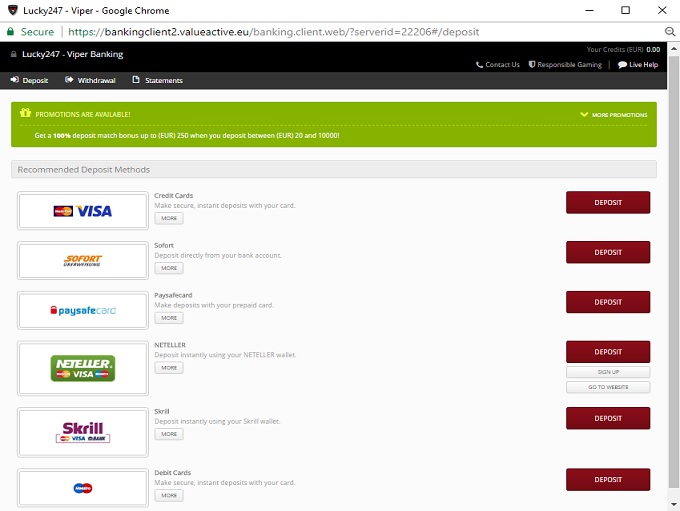The image size is (680, 511).
Task: Choose the NETELLER Visa logo
Action: [82, 367]
